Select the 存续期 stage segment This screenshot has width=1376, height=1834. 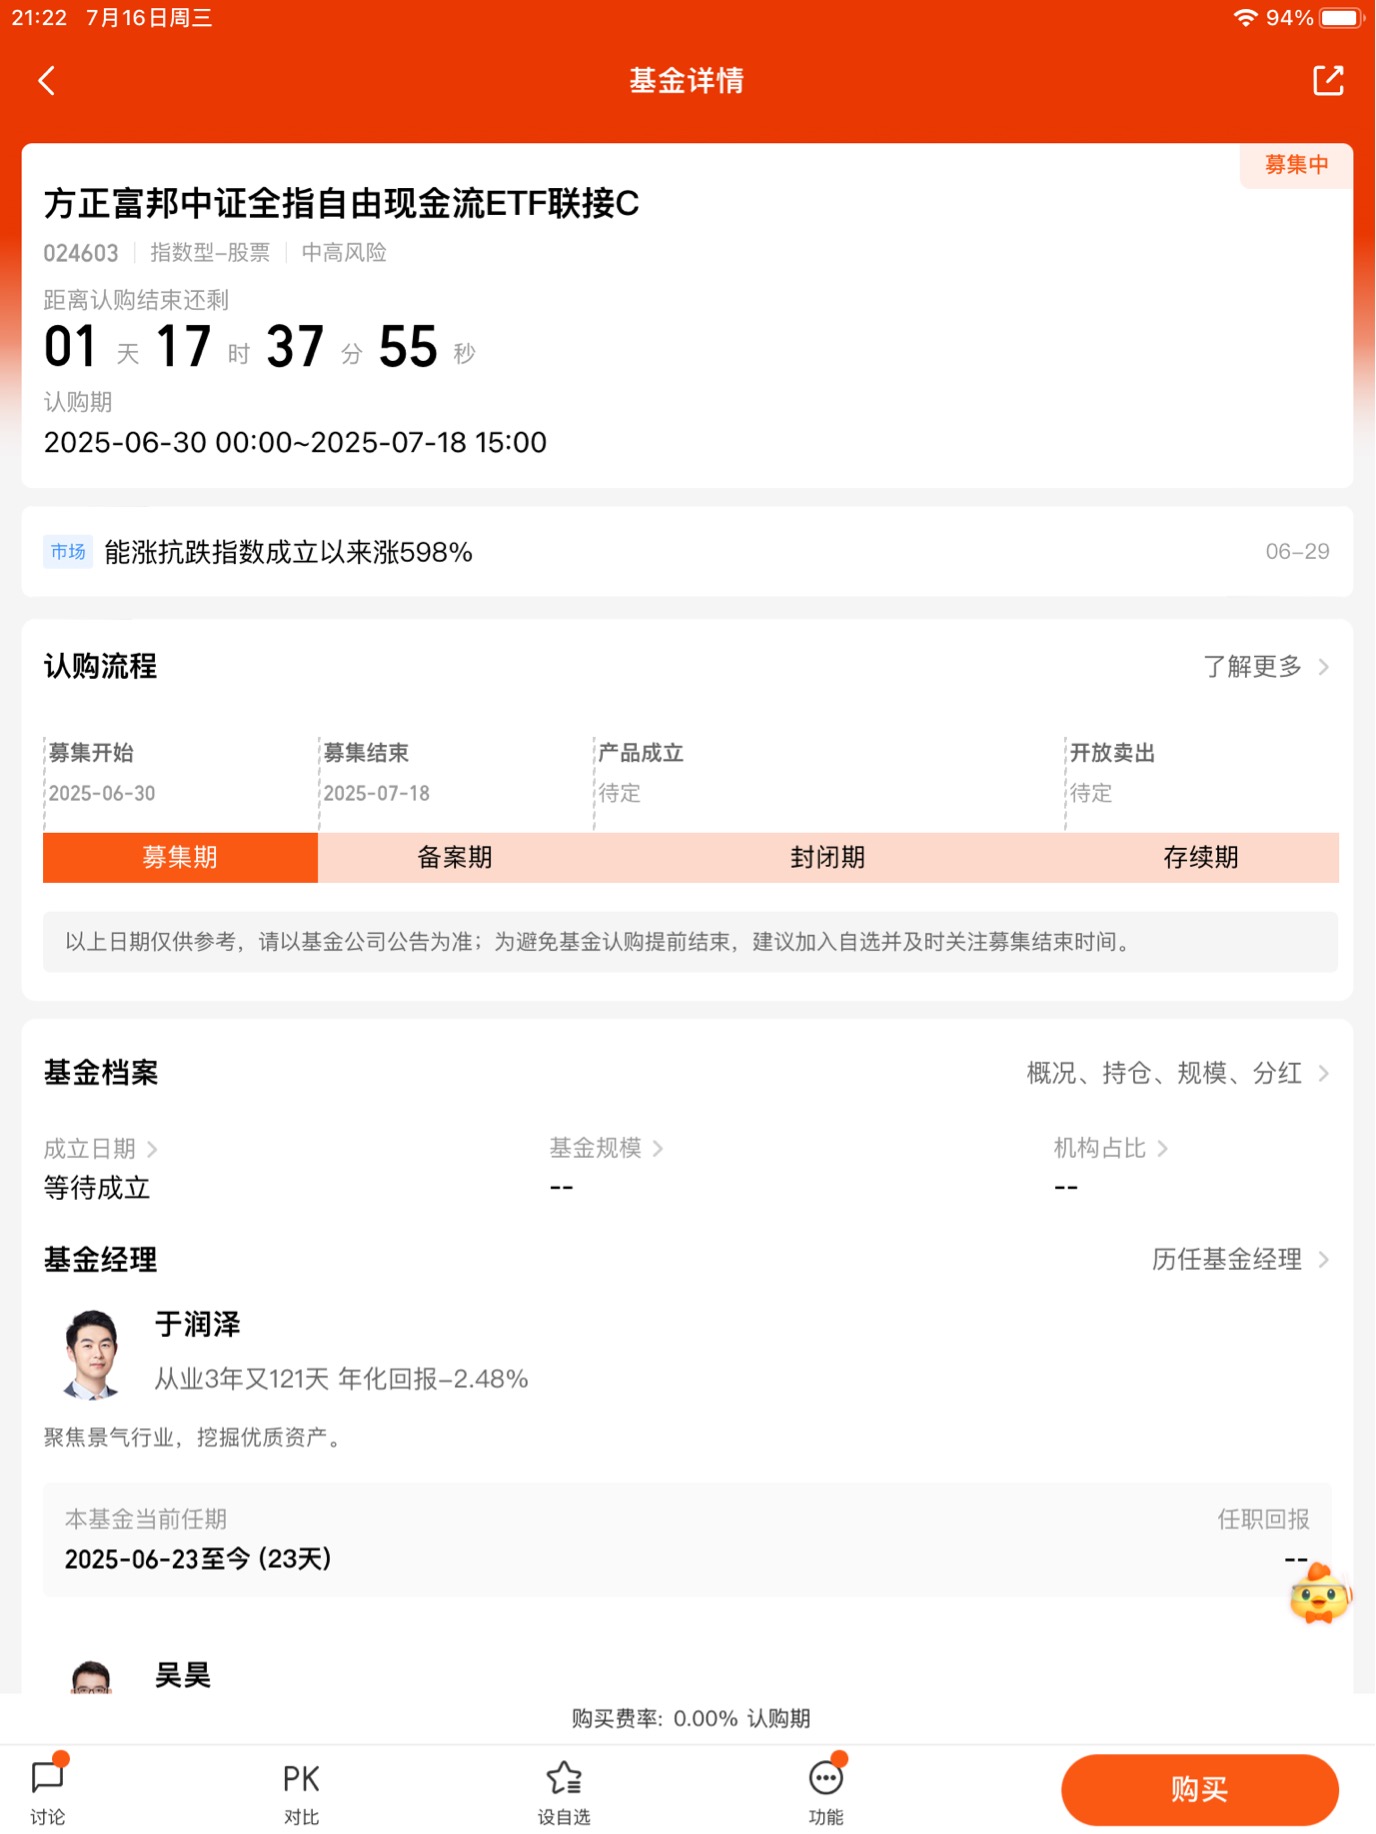[x=1201, y=857]
